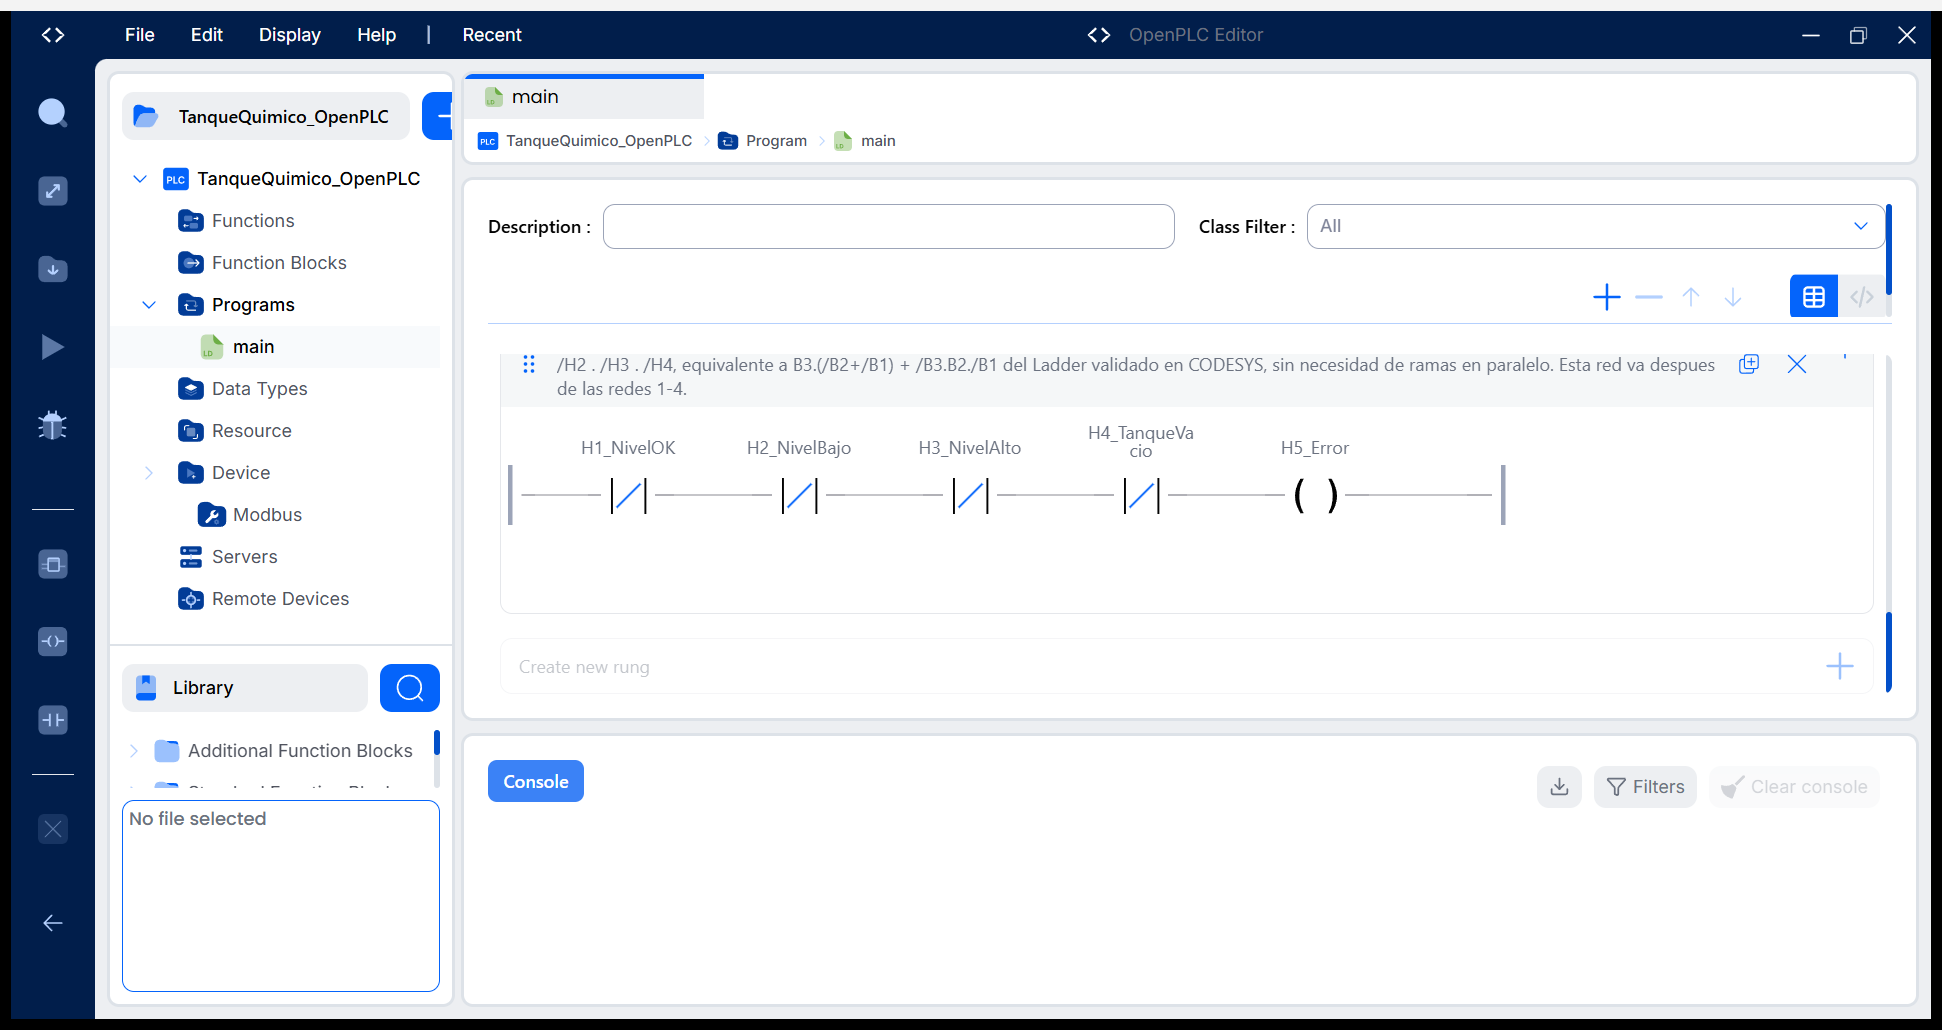
Task: Delete the rung with X icon
Action: (1797, 364)
